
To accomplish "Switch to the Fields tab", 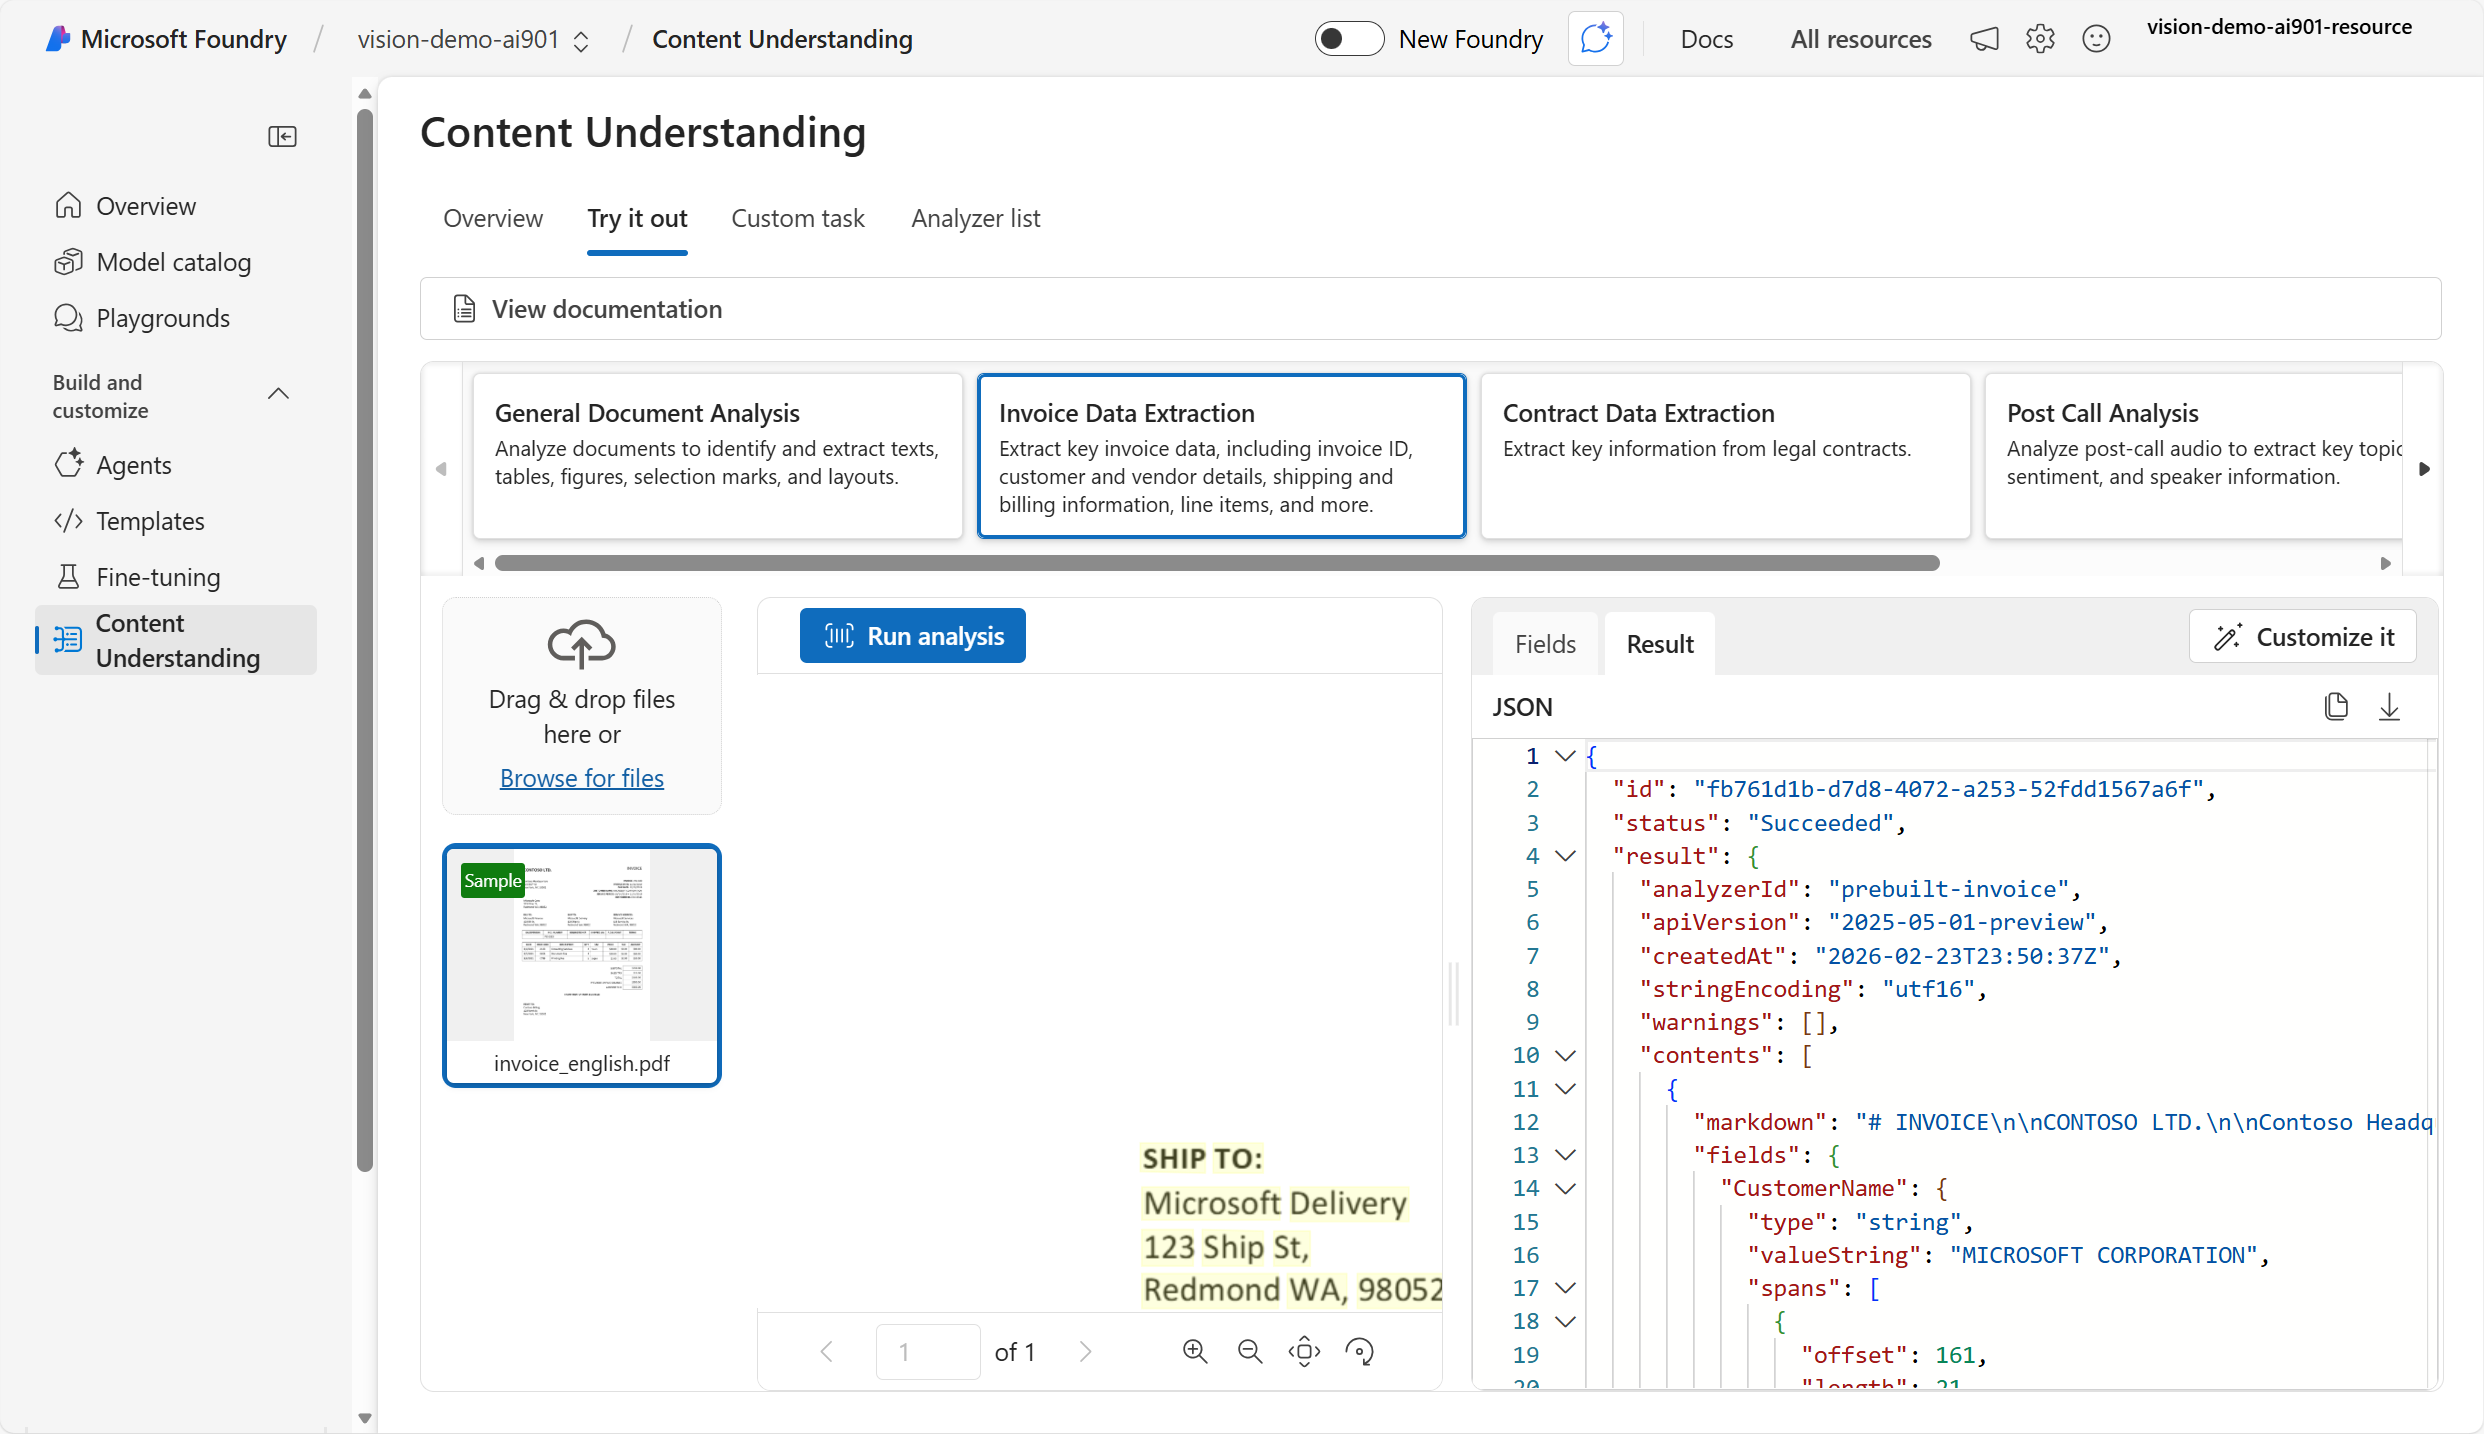I will [1545, 644].
